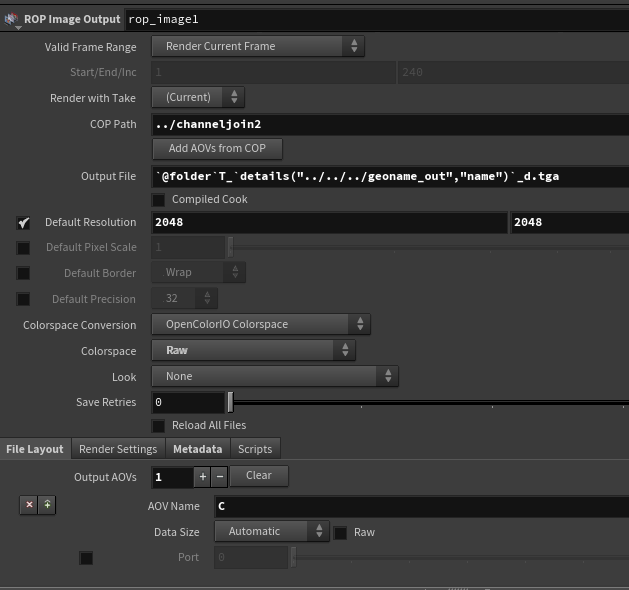Add an Output AOV with the plus button
This screenshot has width=629, height=590.
pyautogui.click(x=203, y=476)
